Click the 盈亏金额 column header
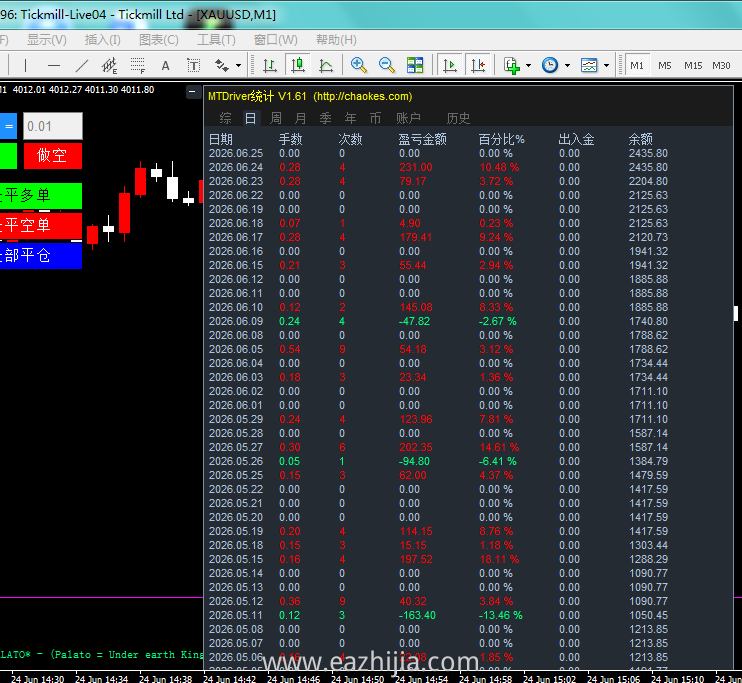Viewport: 742px width, 683px height. tap(422, 139)
